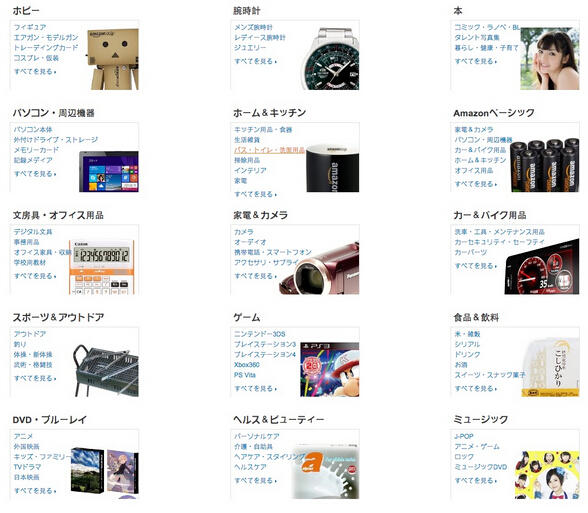Go to 洗車・工具・メンテナンス用品

[500, 231]
